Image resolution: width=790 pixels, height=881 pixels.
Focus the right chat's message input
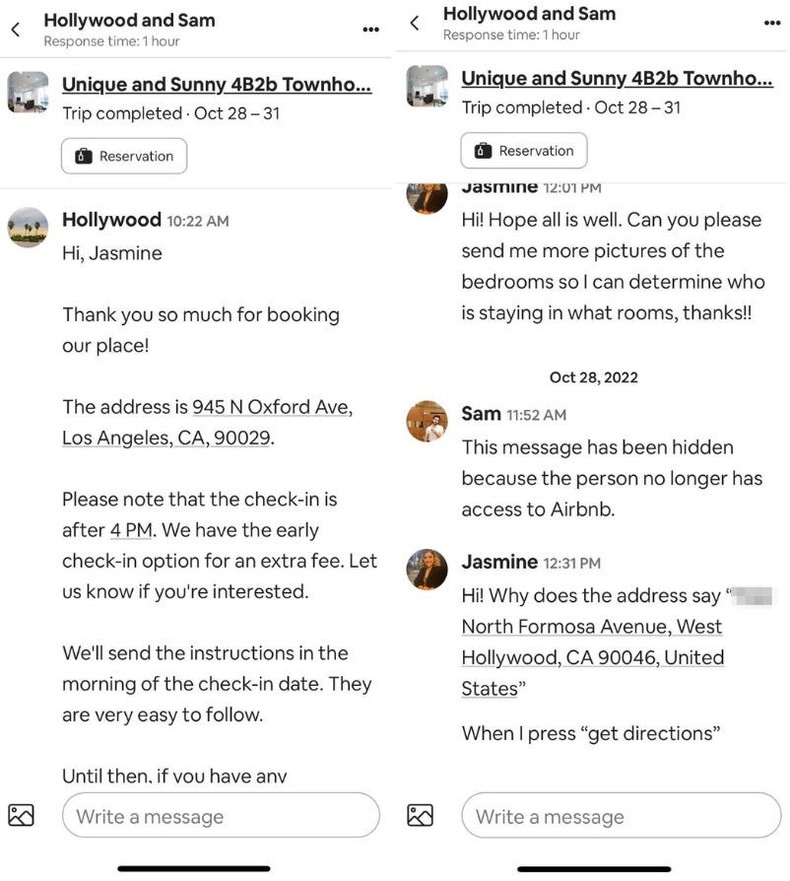tap(620, 816)
